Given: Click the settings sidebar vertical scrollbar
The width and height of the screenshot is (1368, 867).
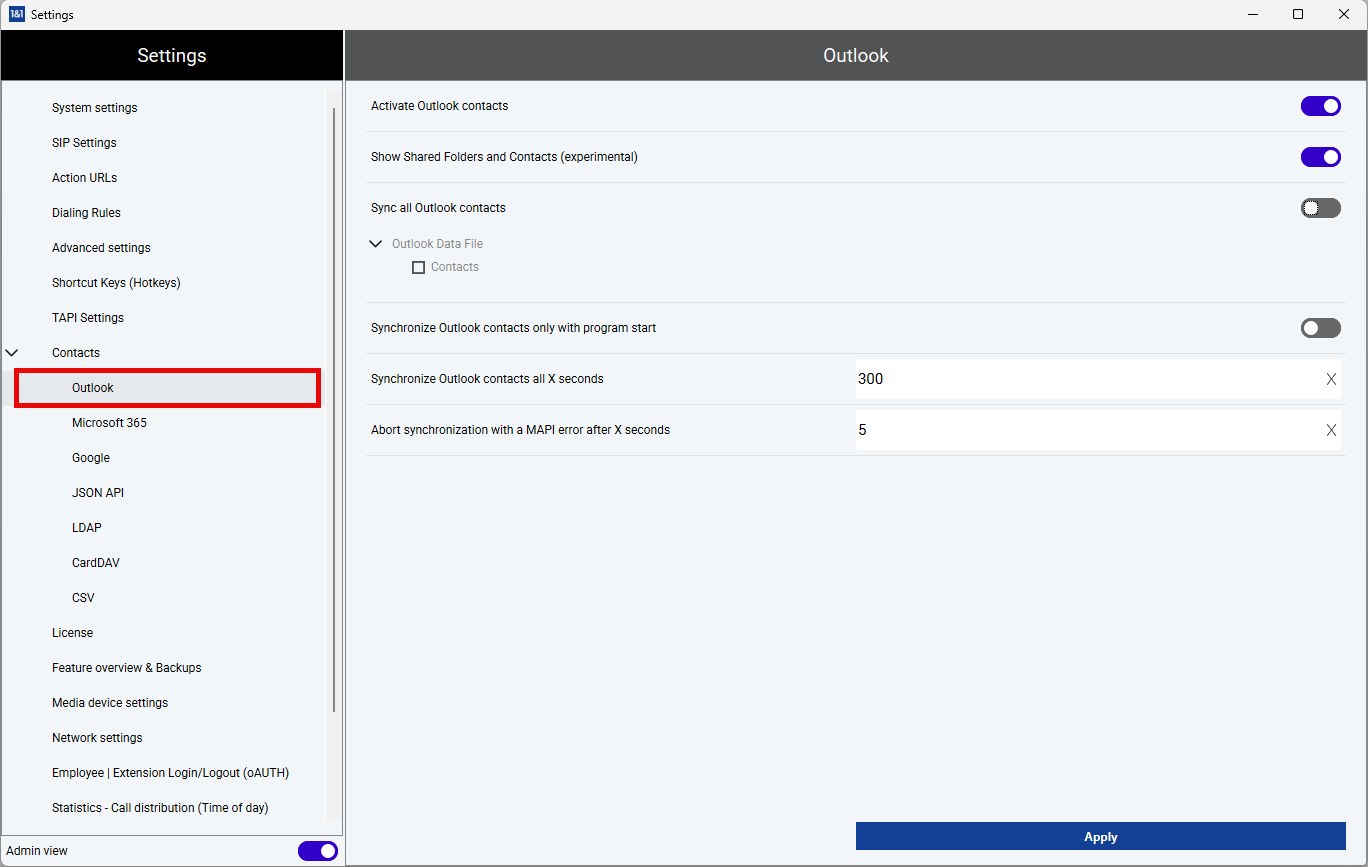Looking at the screenshot, I should (334, 400).
